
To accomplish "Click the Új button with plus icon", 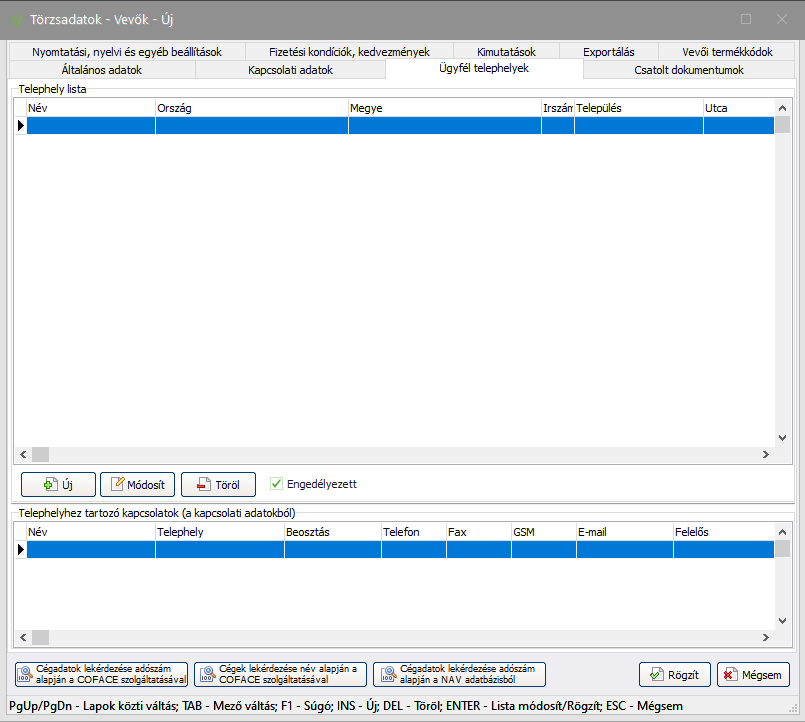I will 58,485.
